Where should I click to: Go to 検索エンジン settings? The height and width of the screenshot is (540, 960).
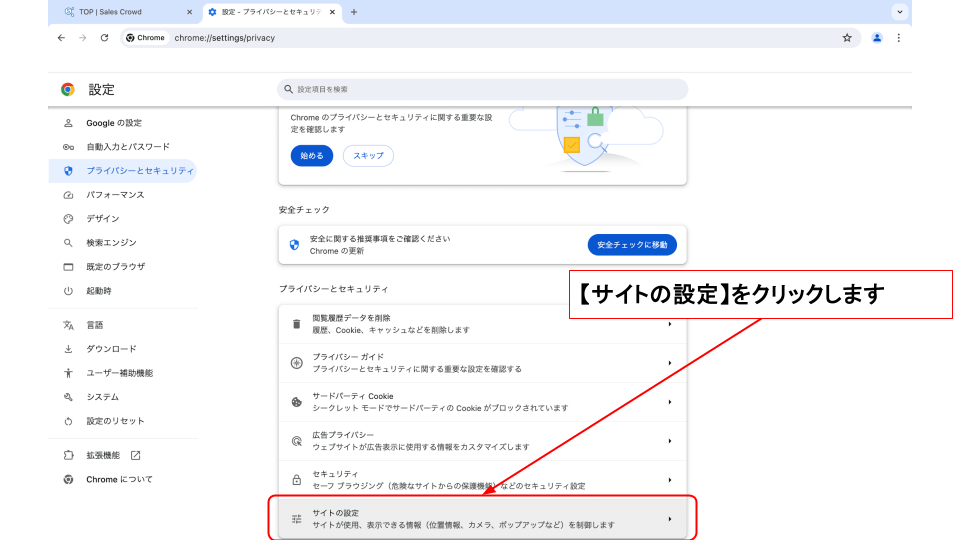click(111, 243)
